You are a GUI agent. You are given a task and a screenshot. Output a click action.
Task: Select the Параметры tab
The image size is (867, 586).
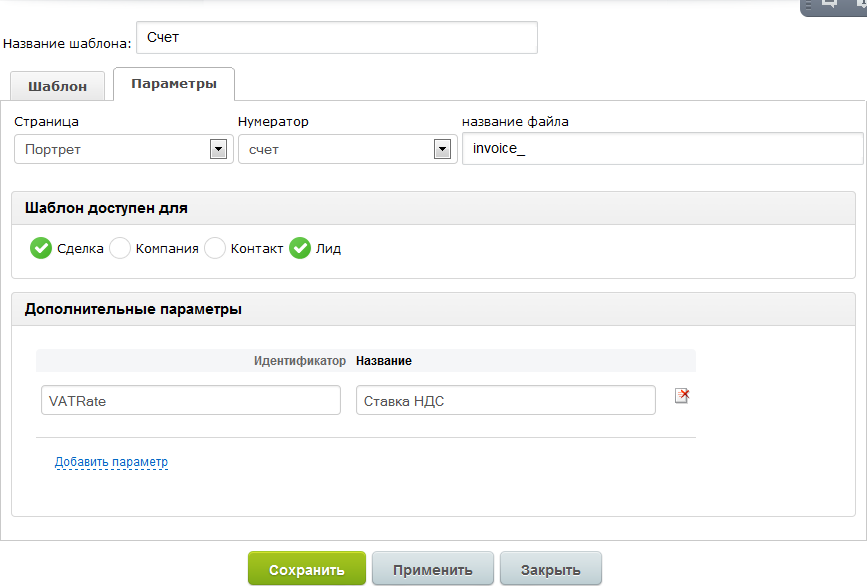click(x=174, y=84)
